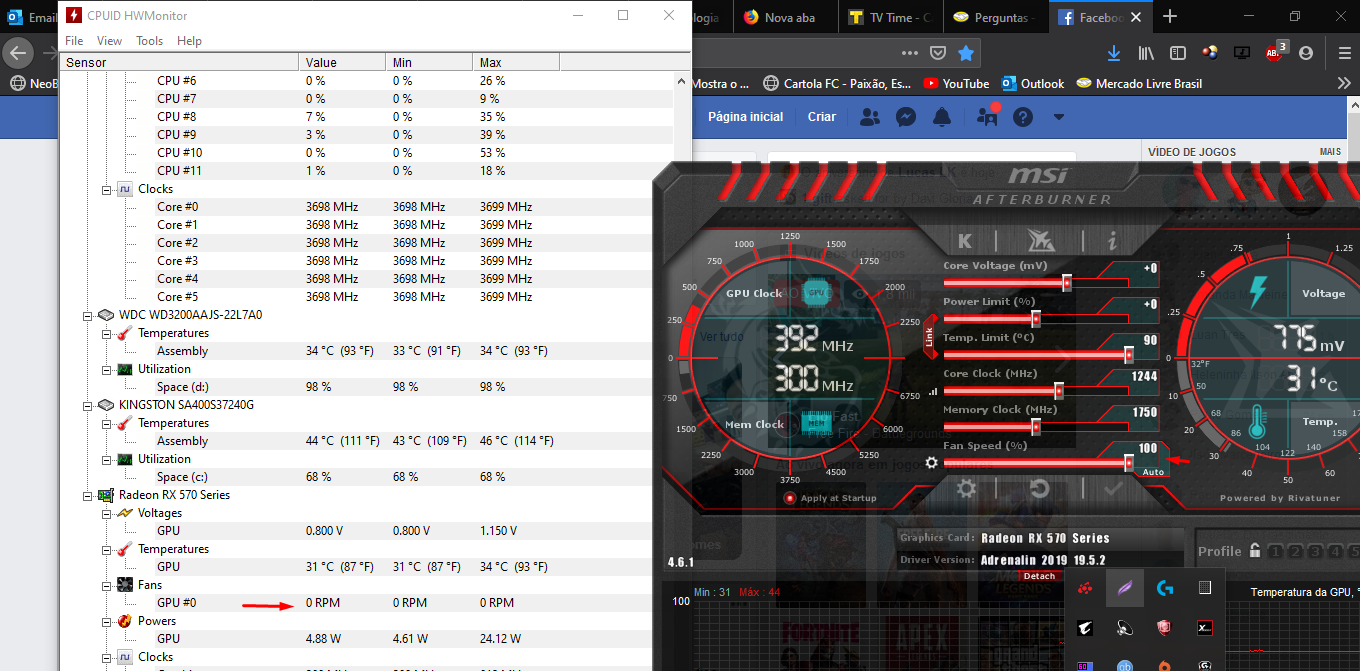Image resolution: width=1360 pixels, height=671 pixels.
Task: Open the Afterburner information i button
Action: point(1113,240)
